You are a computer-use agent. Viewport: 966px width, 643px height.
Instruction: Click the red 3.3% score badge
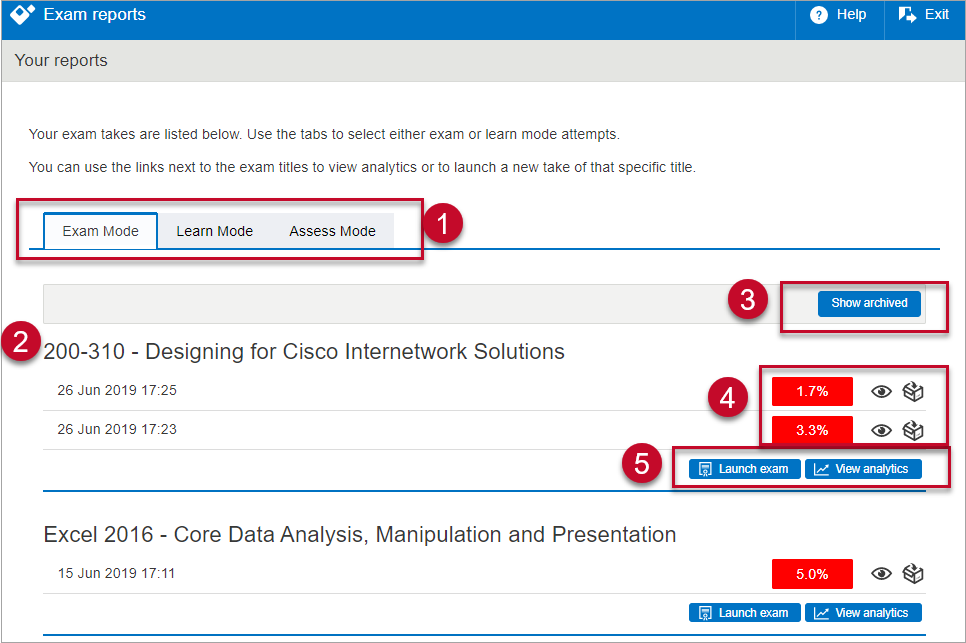click(812, 430)
